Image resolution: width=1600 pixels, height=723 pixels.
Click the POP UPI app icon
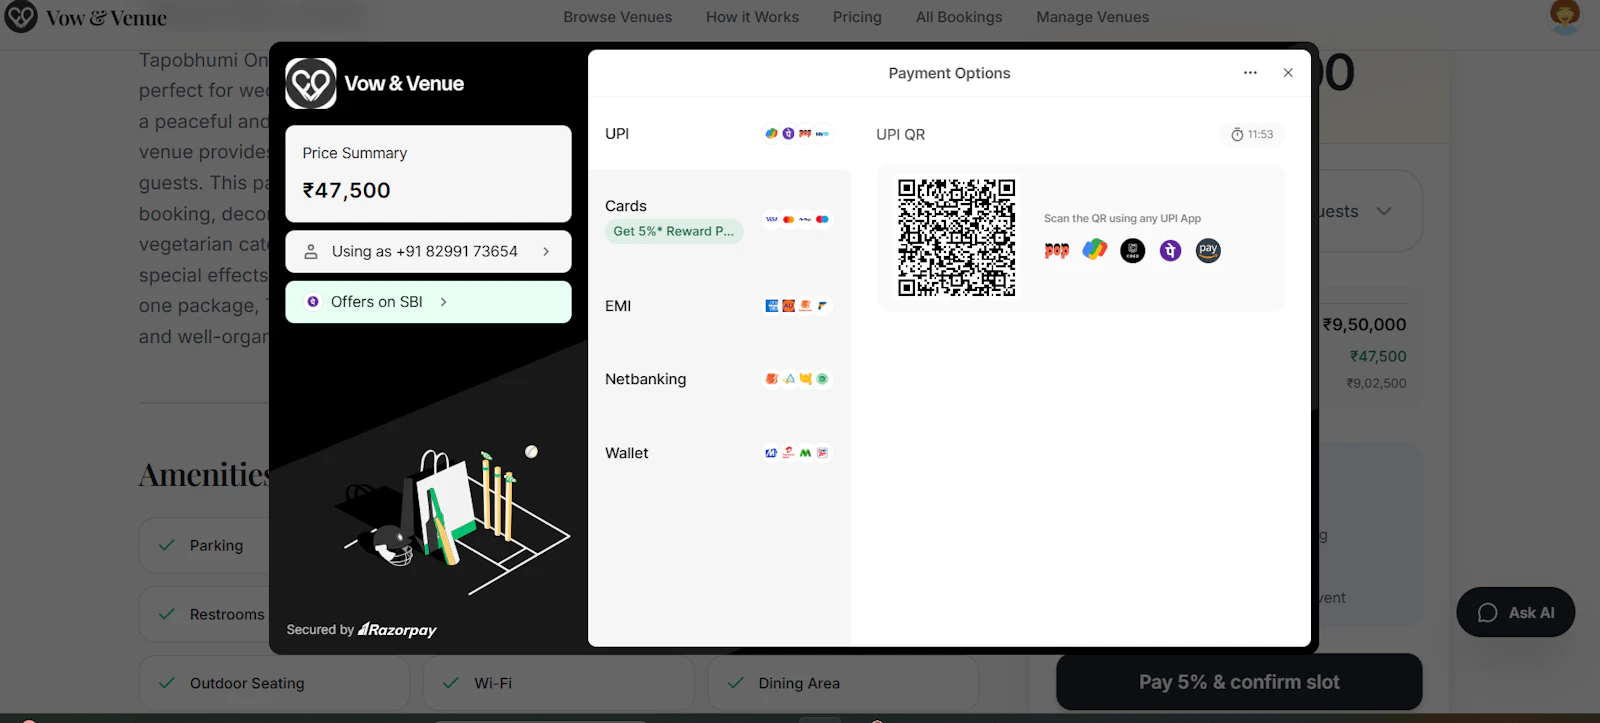point(1057,250)
